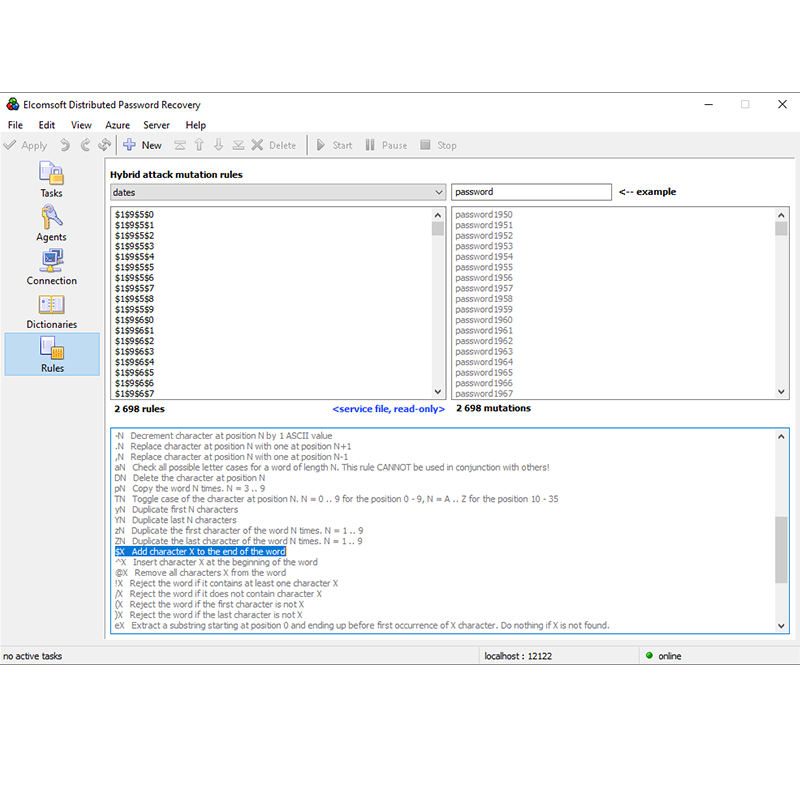Screen dimensions: 800x800
Task: Click the Start play button
Action: 334,145
